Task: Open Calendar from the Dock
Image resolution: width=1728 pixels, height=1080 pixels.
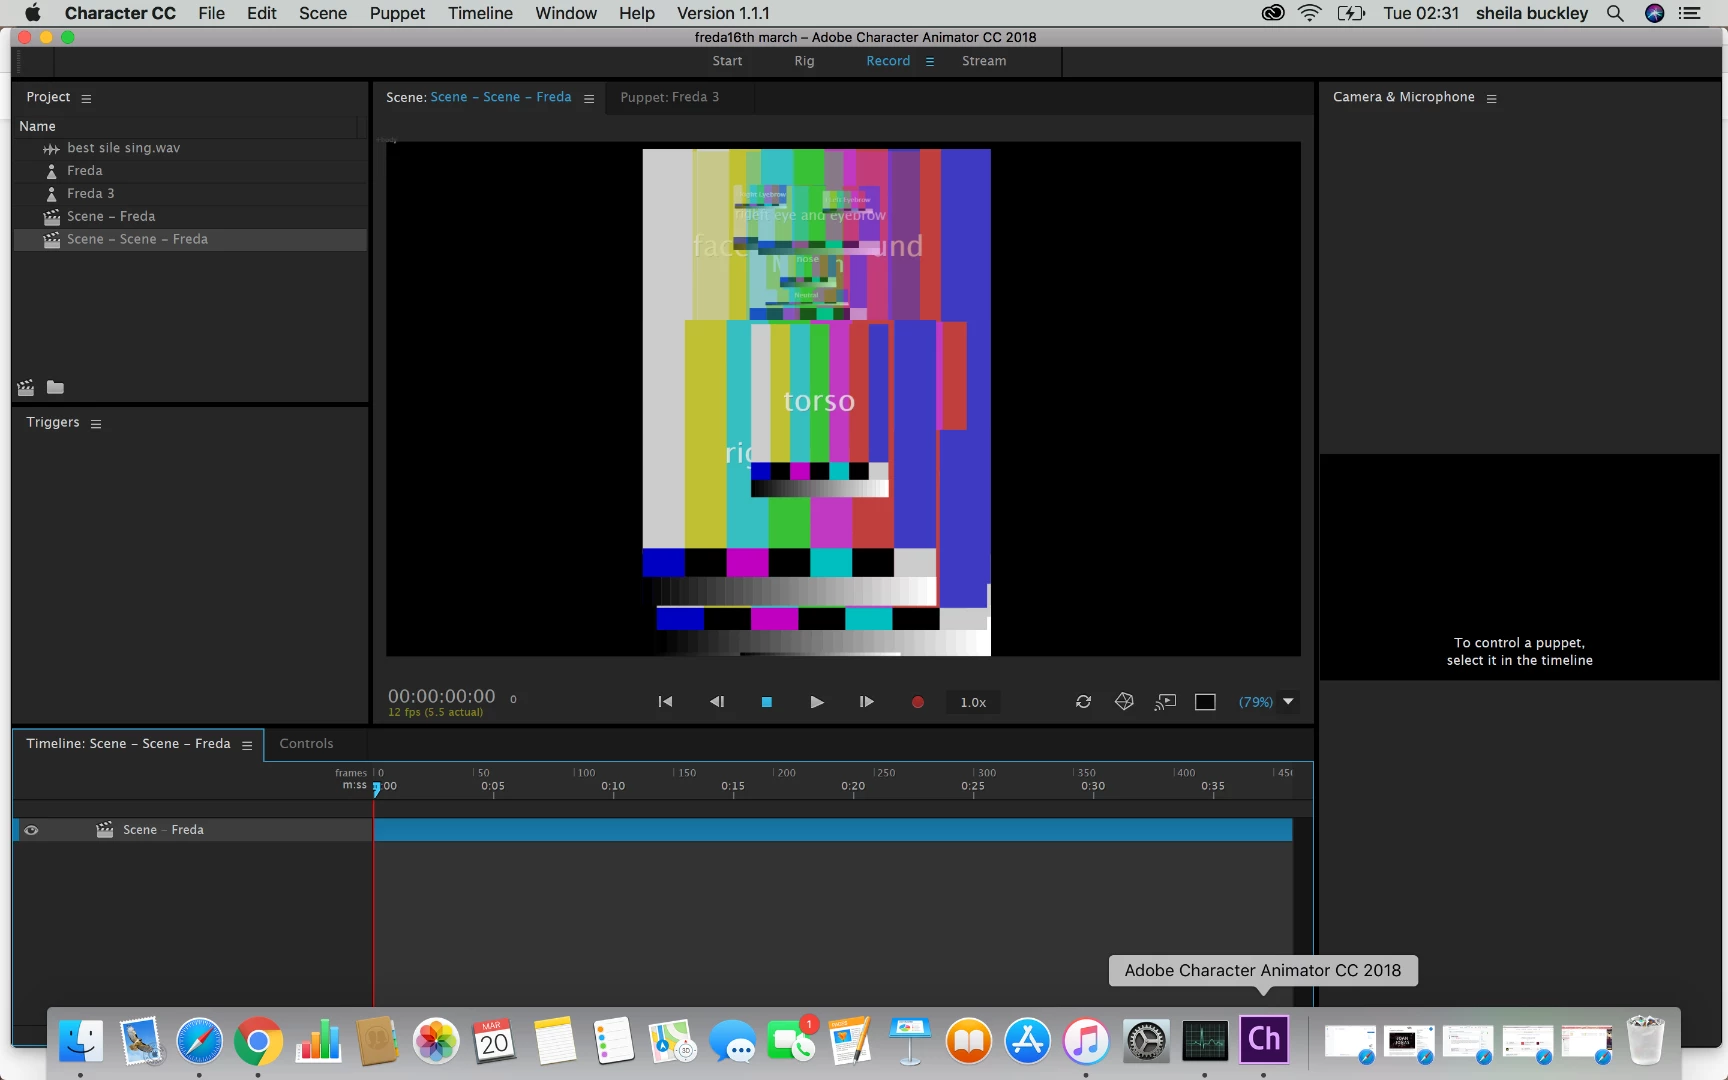Action: 495,1042
